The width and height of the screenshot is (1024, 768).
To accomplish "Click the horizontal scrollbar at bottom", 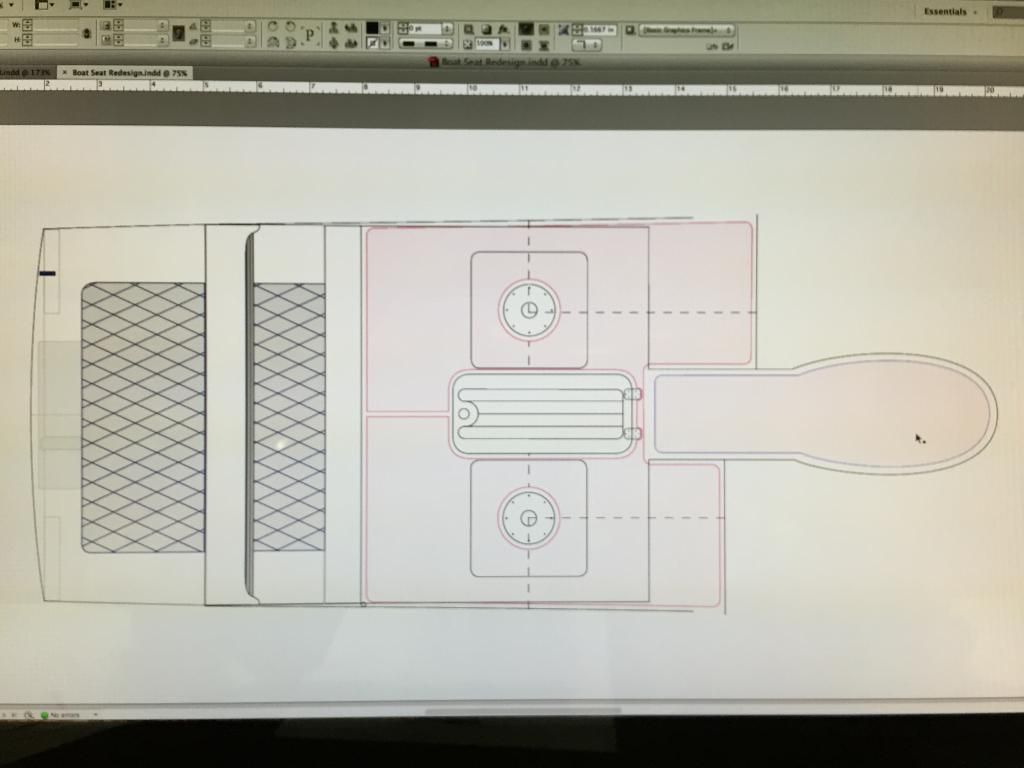I will [523, 711].
